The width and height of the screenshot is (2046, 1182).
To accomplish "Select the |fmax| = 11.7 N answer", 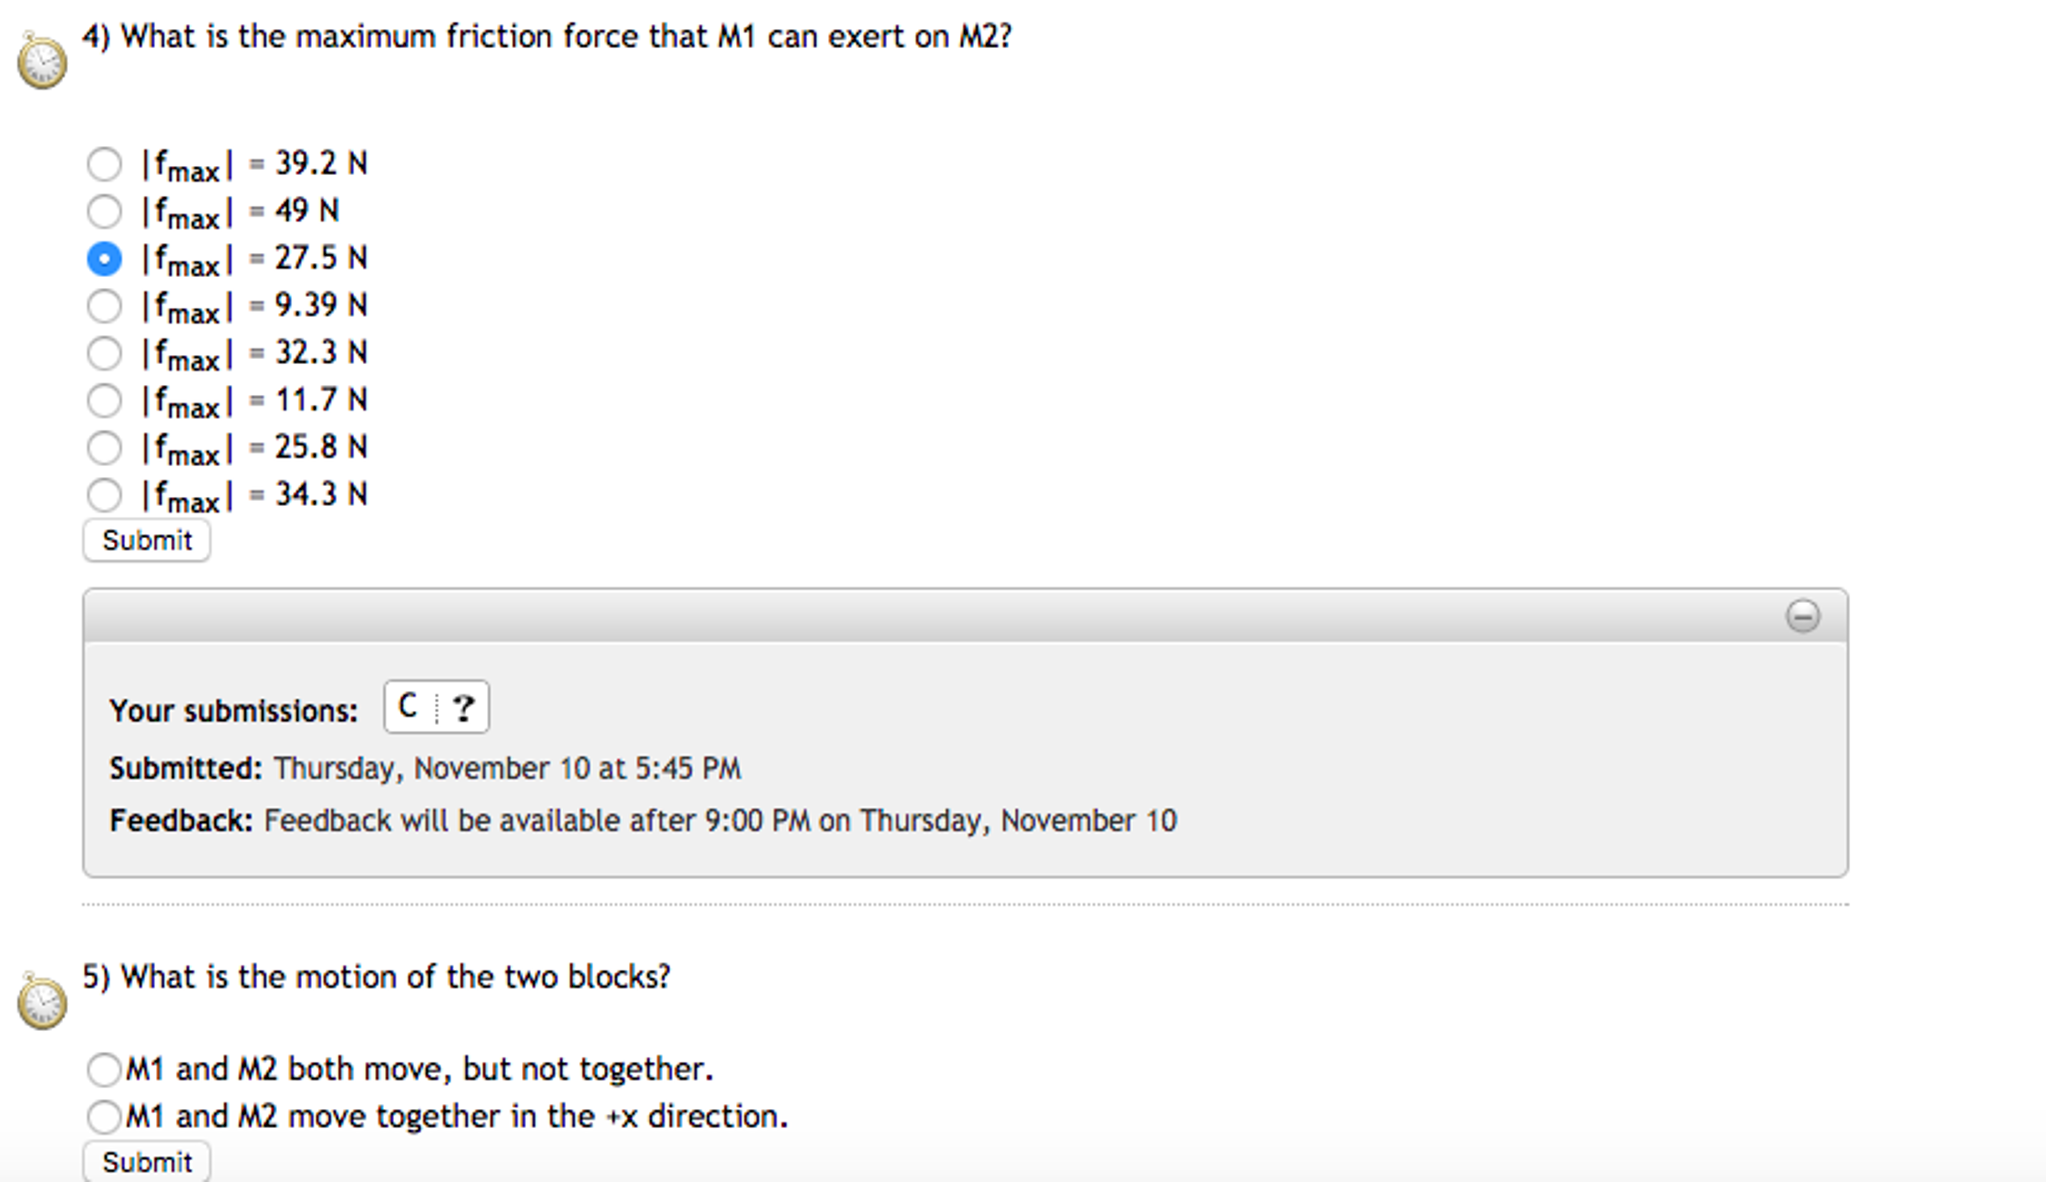I will 104,400.
